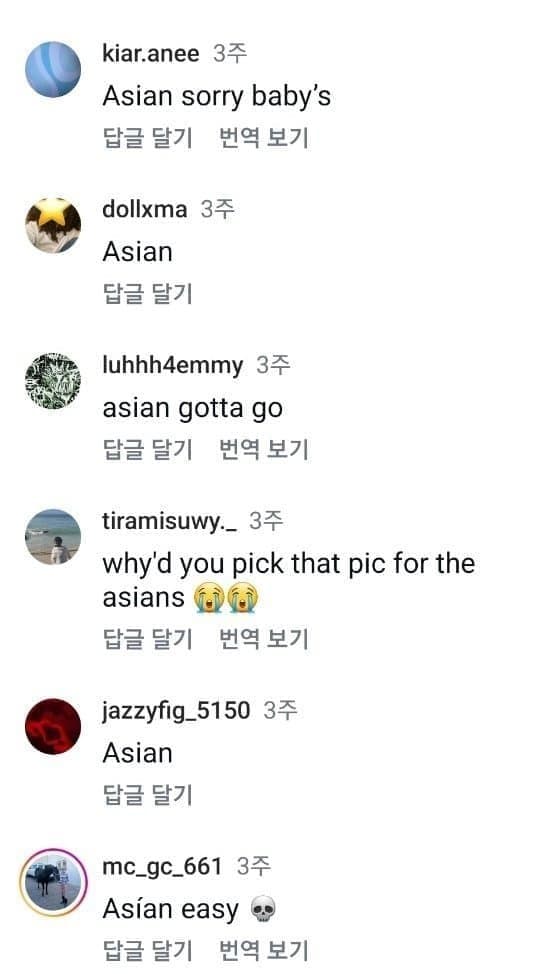Tap luhhh4emmy's green patterned avatar
This screenshot has width=541, height=974.
[53, 381]
